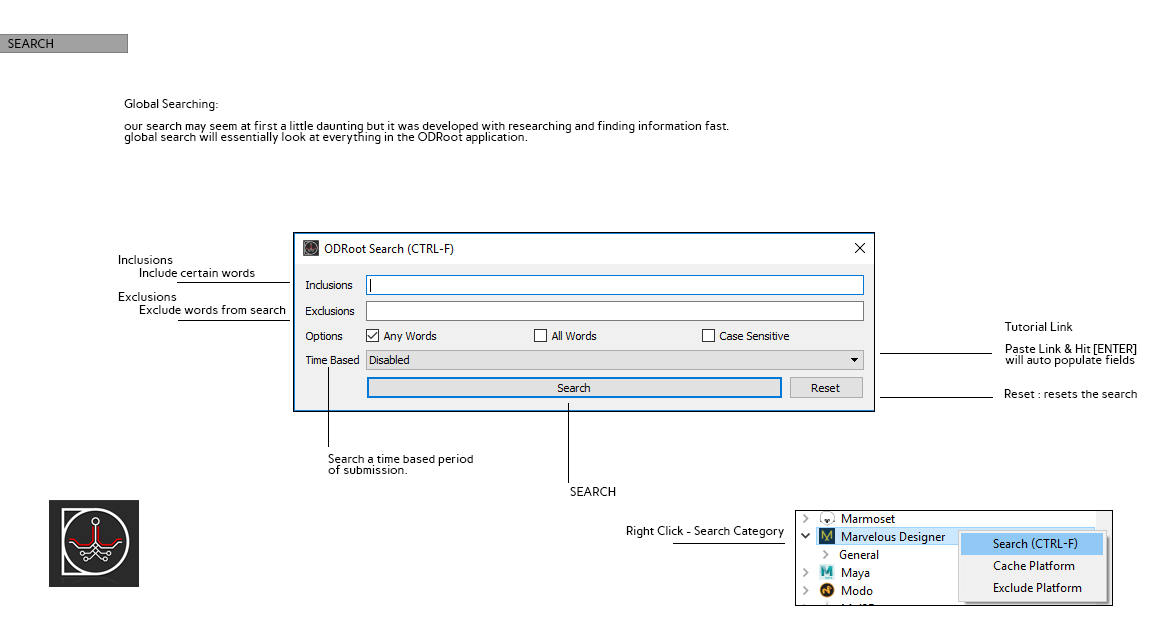Uncheck the Any Words option
The width and height of the screenshot is (1169, 644).
click(373, 336)
